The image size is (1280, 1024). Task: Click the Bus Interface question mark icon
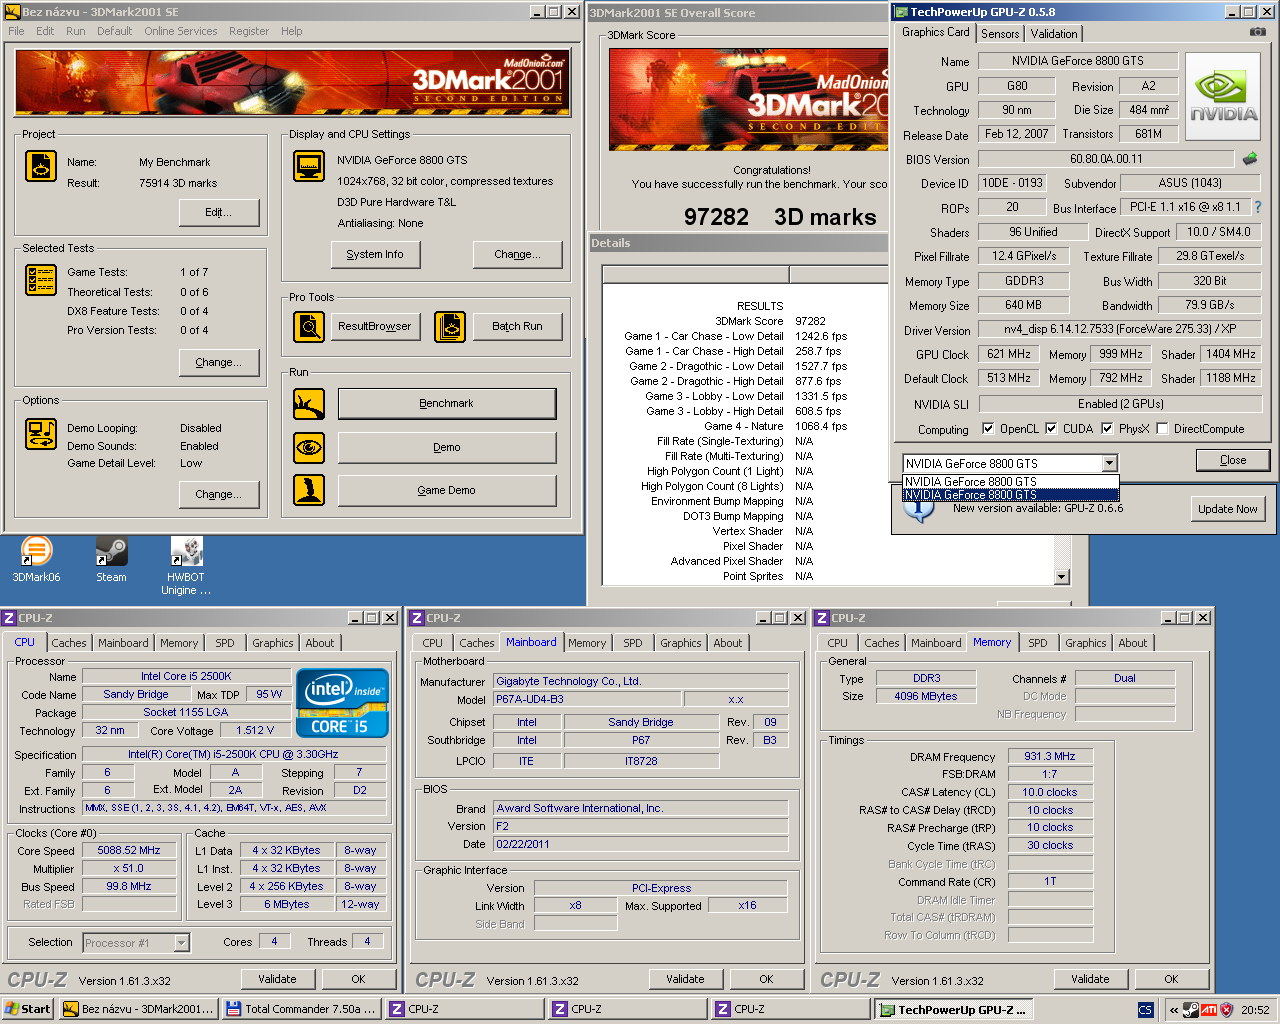pos(1258,207)
